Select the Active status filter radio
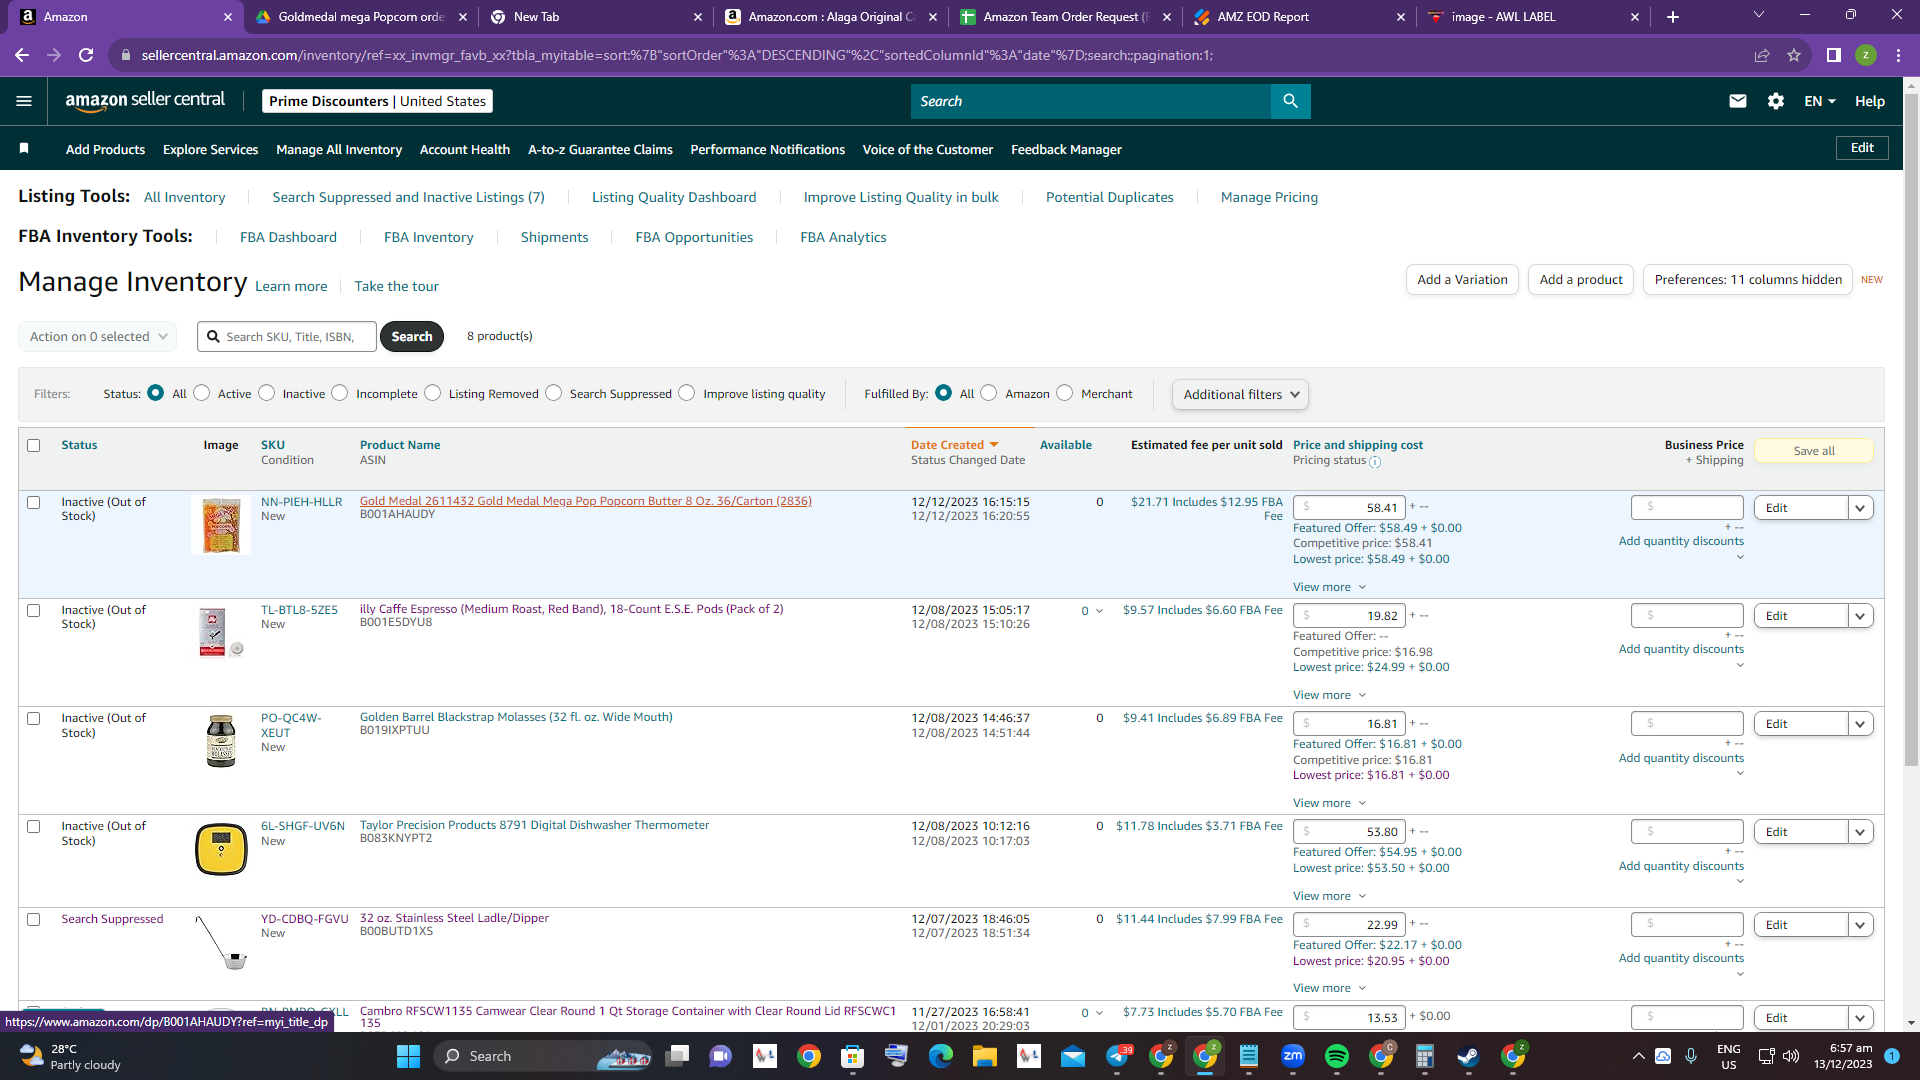 click(x=202, y=393)
